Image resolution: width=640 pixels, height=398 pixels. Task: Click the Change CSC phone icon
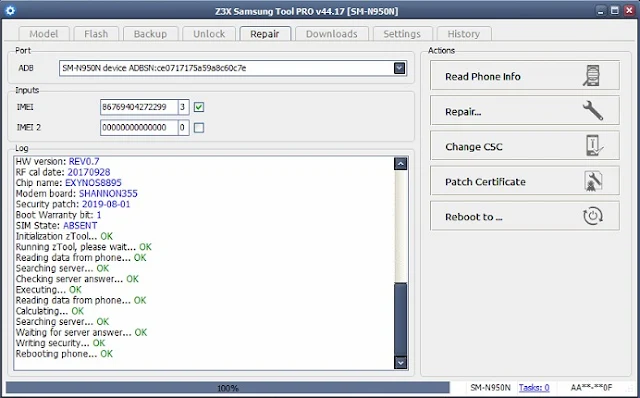(x=594, y=146)
